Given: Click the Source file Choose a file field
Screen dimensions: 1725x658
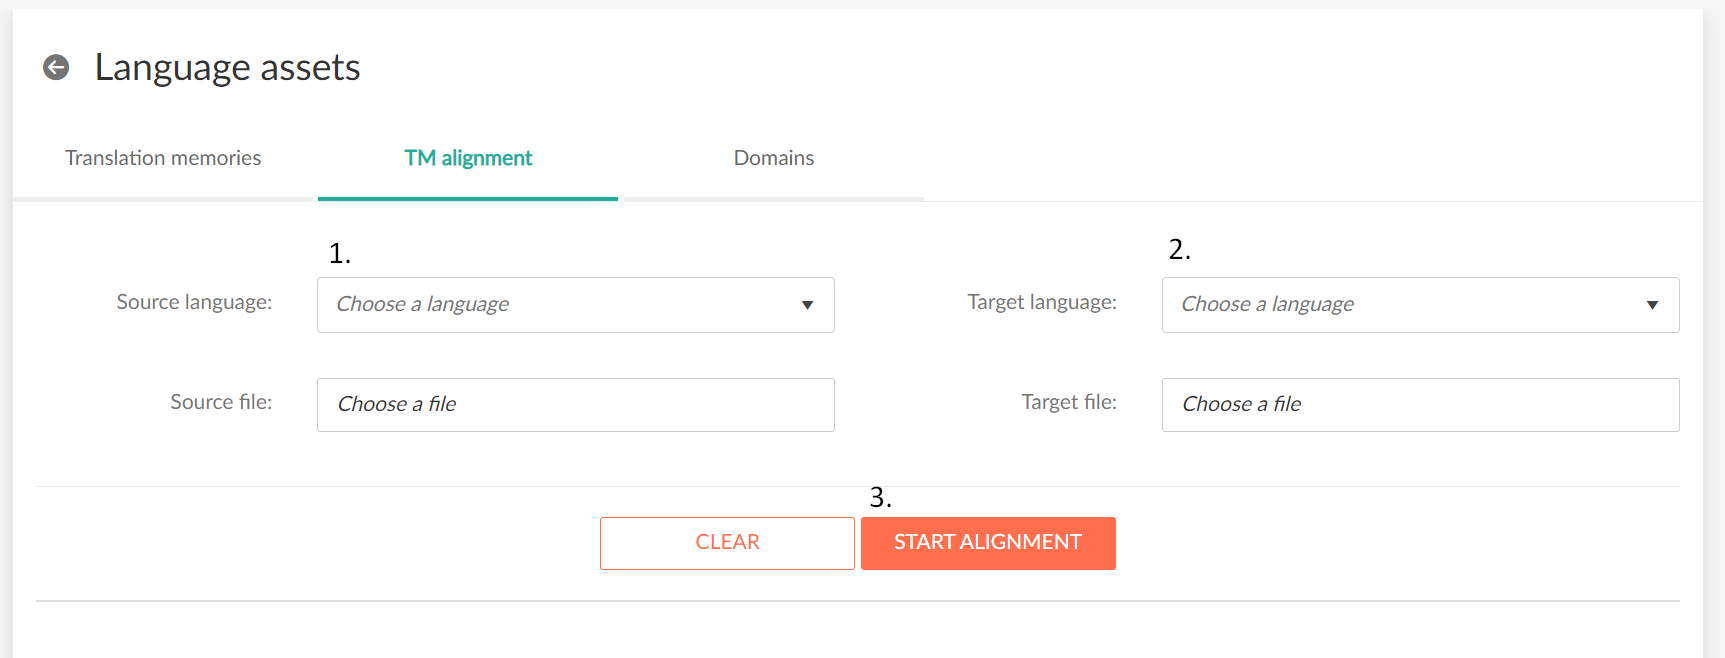Looking at the screenshot, I should 575,405.
